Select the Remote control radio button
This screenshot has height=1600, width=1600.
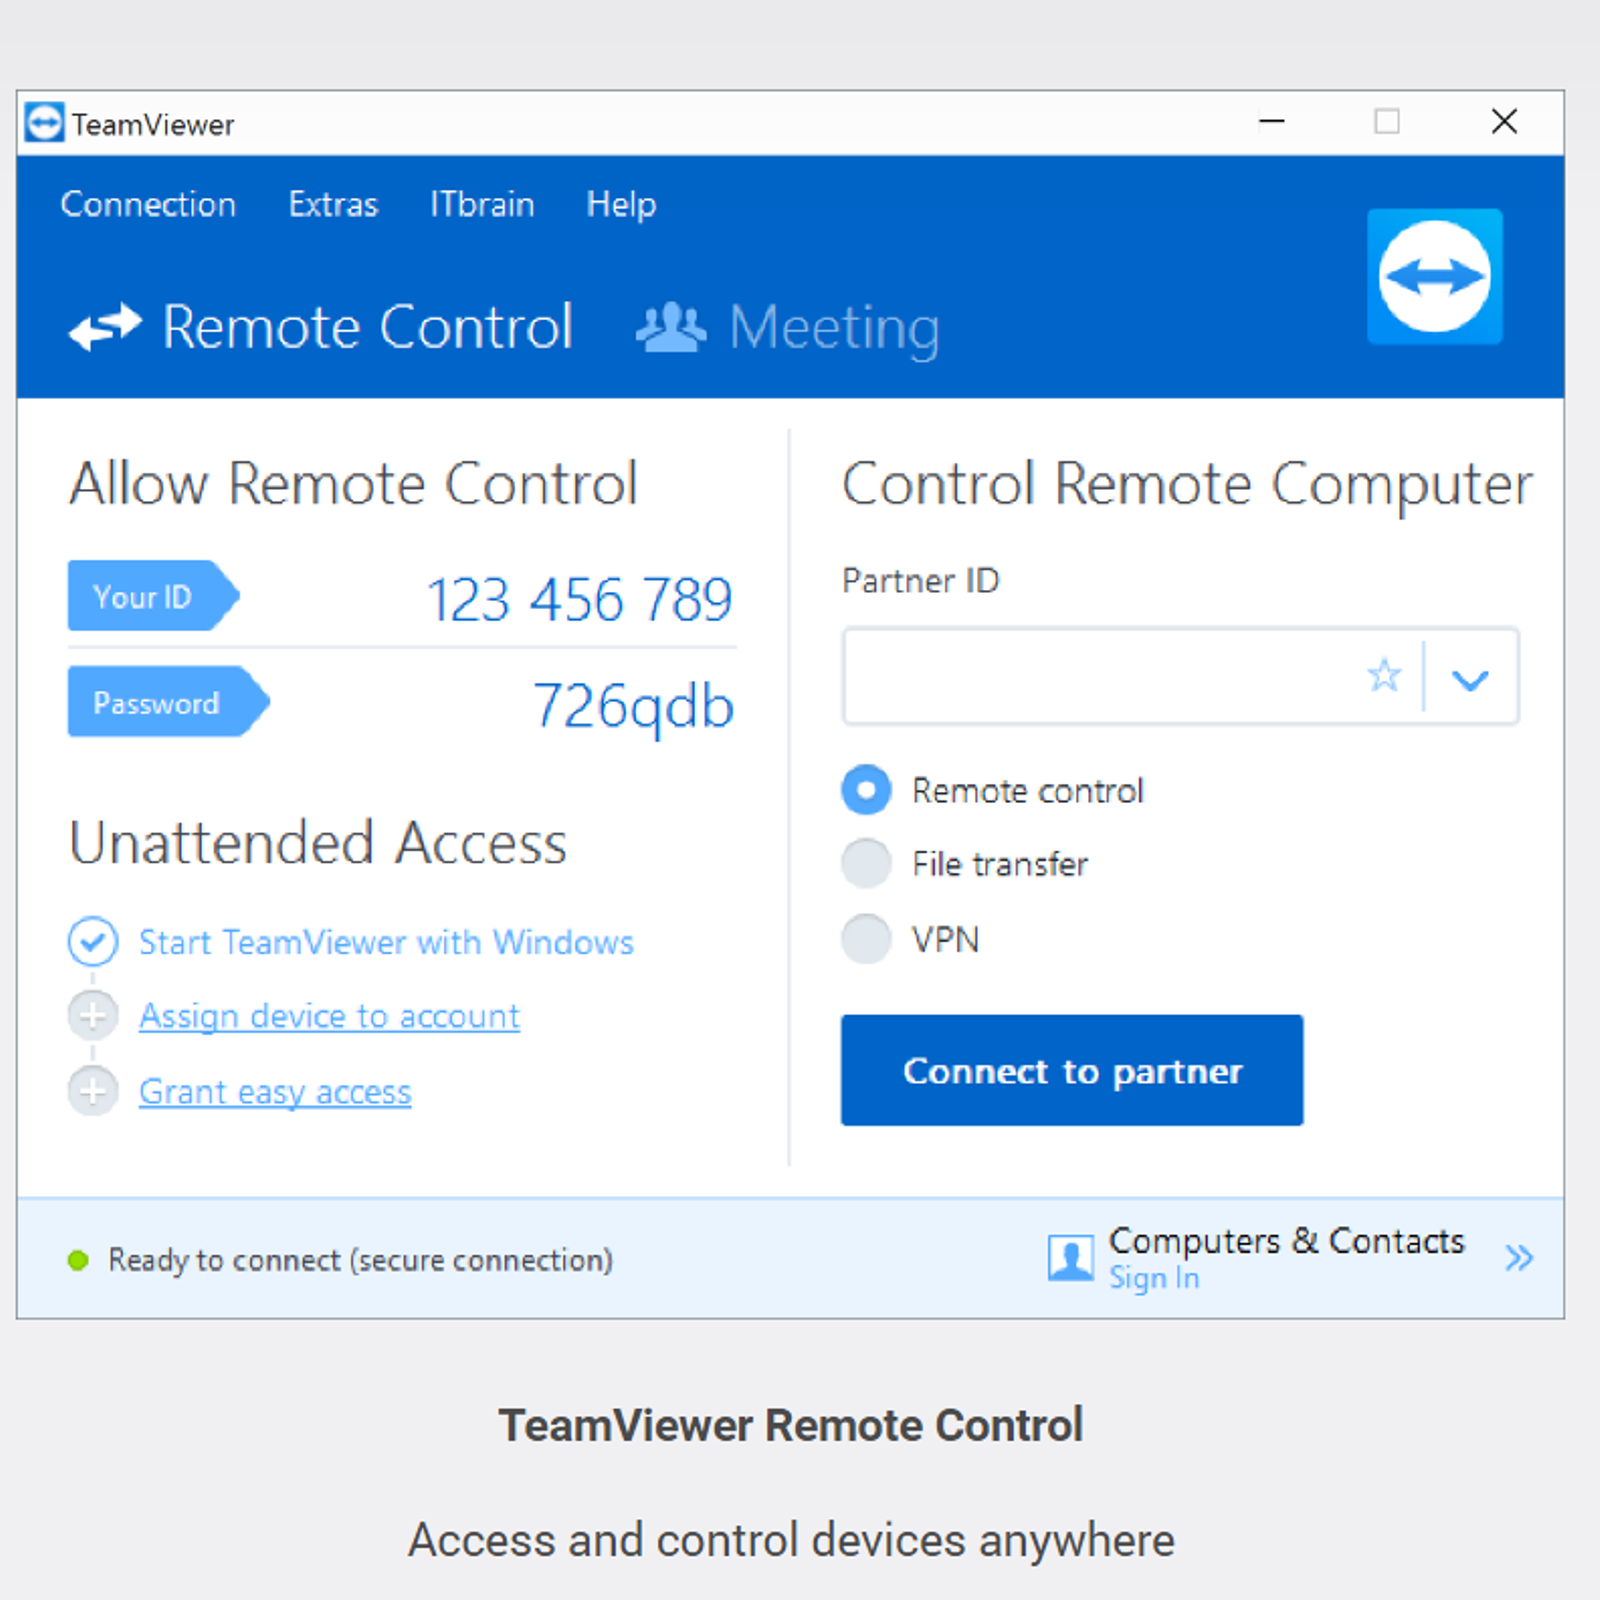[x=866, y=790]
